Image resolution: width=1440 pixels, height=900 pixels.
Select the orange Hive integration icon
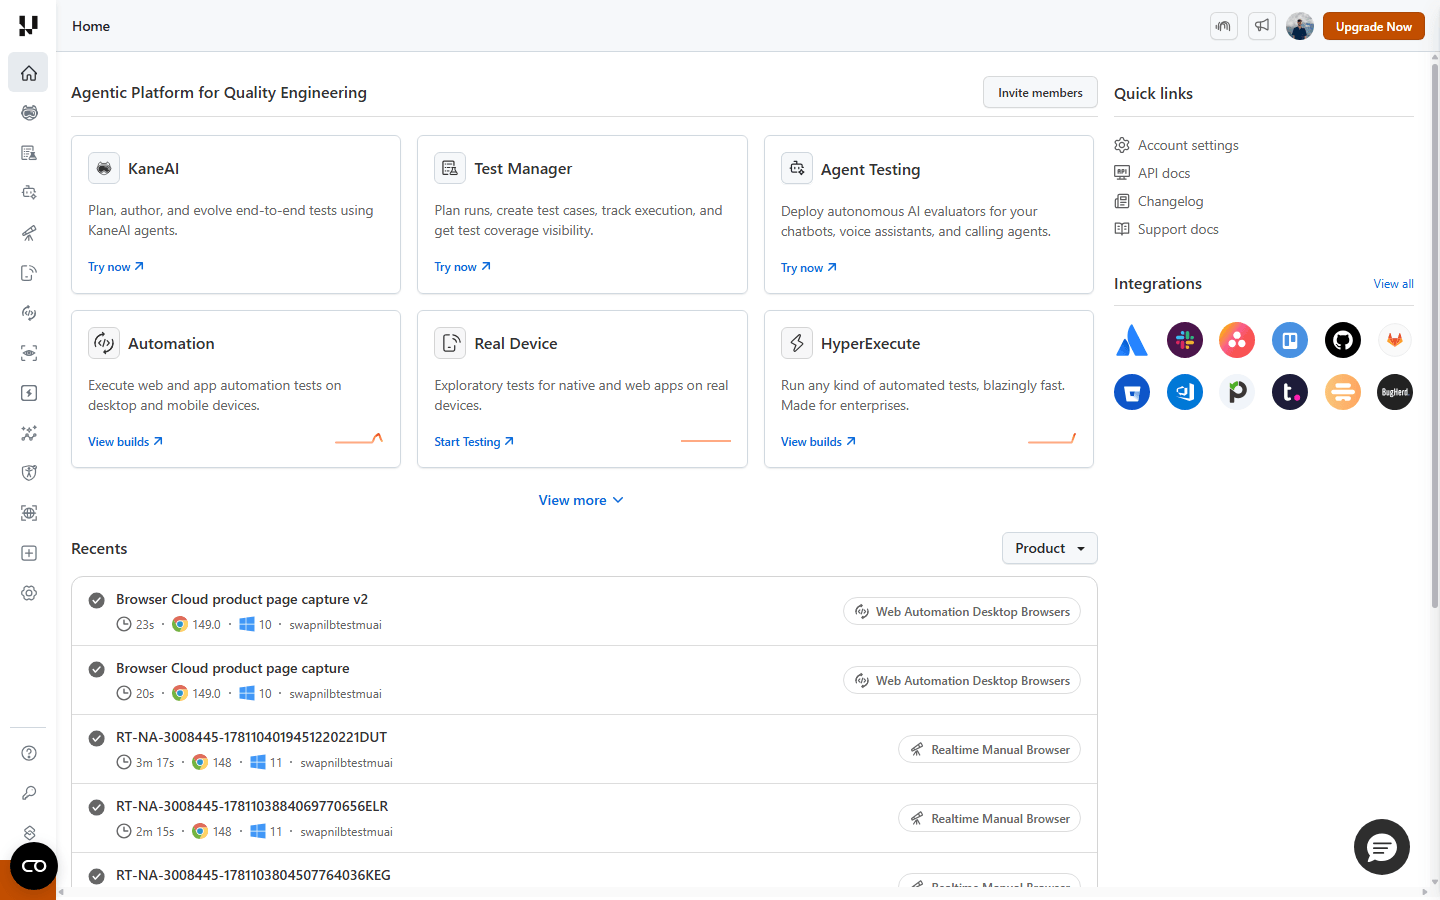(x=1343, y=392)
